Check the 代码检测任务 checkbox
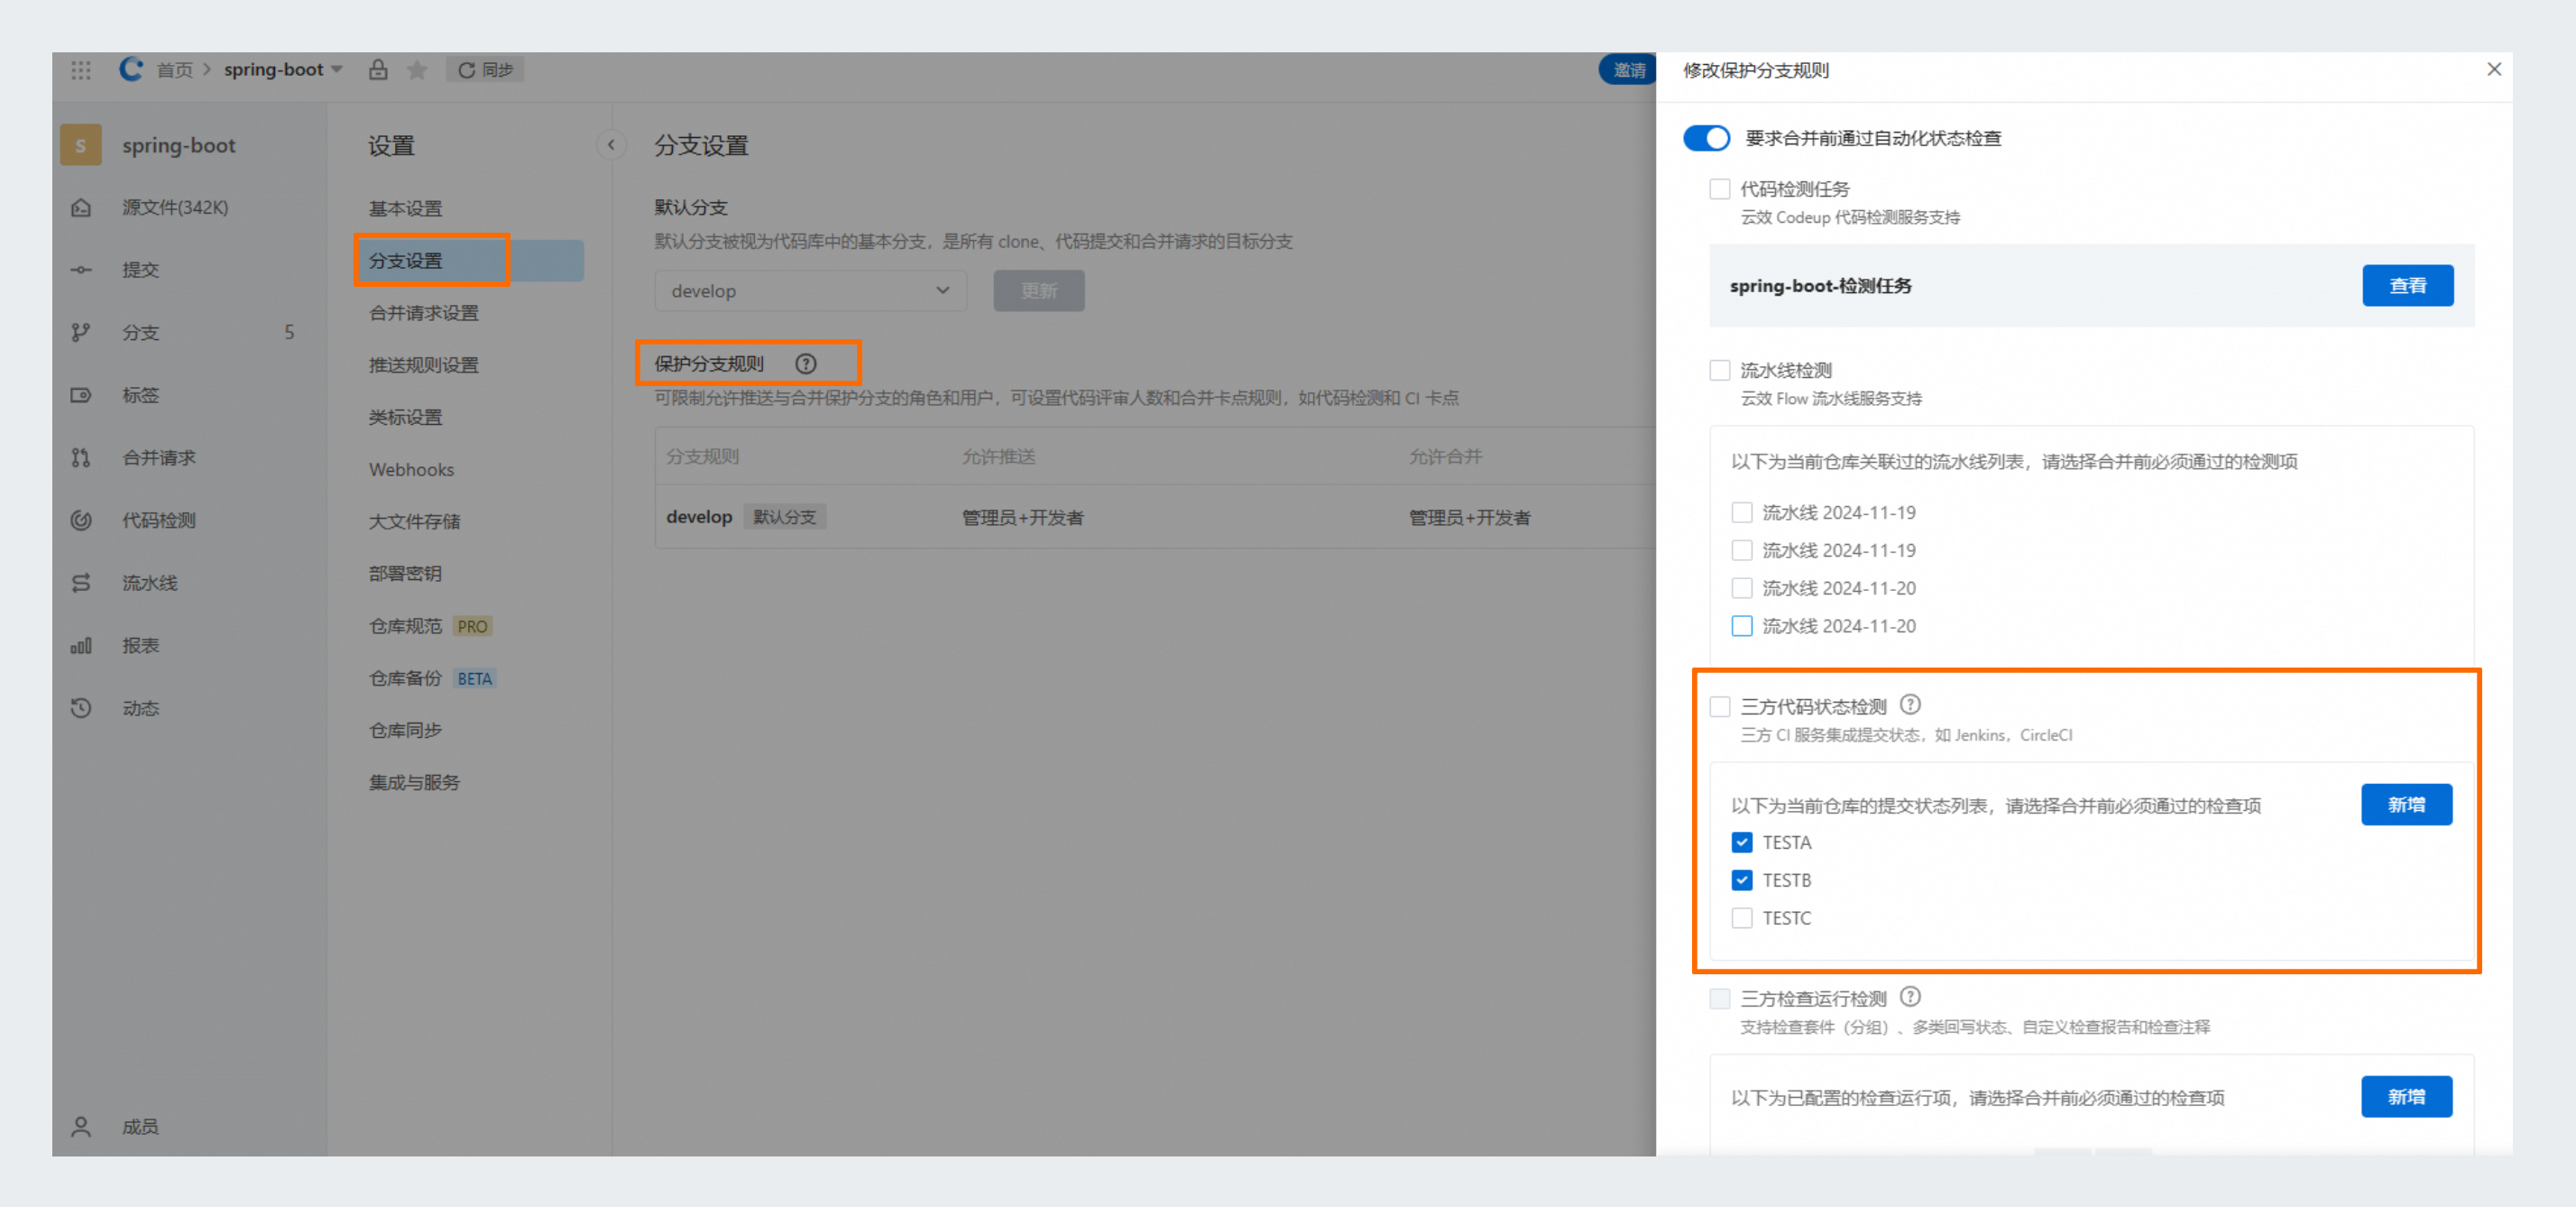The height and width of the screenshot is (1207, 2576). (x=1720, y=189)
